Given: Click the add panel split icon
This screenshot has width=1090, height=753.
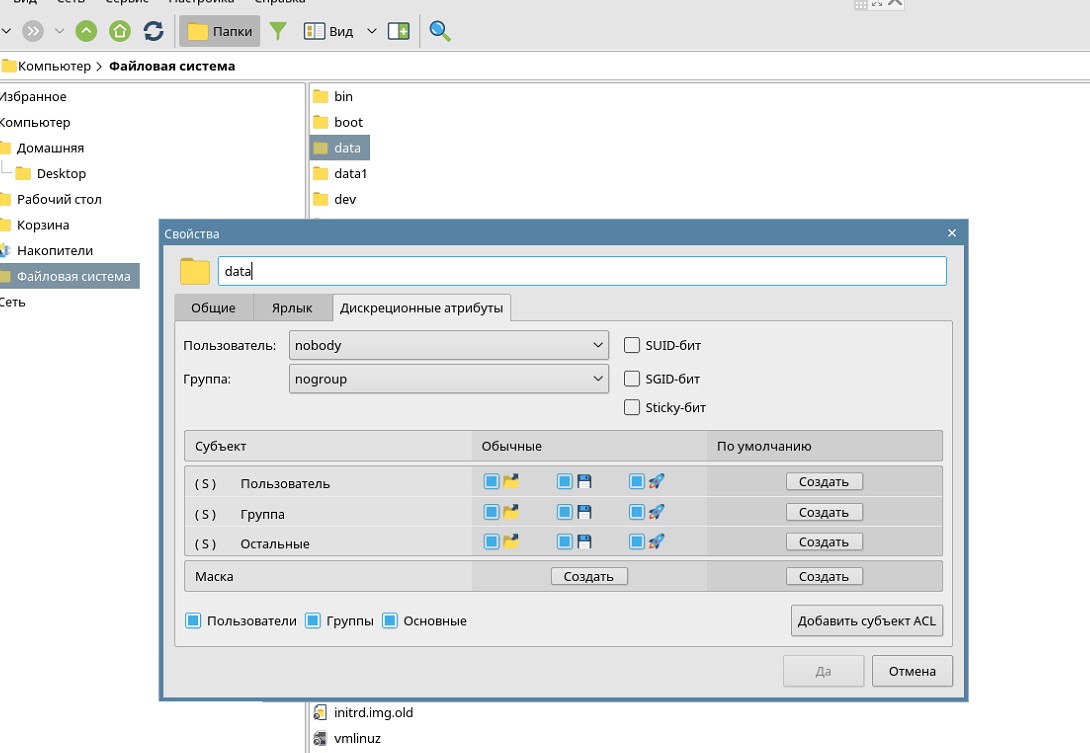Looking at the screenshot, I should (399, 31).
